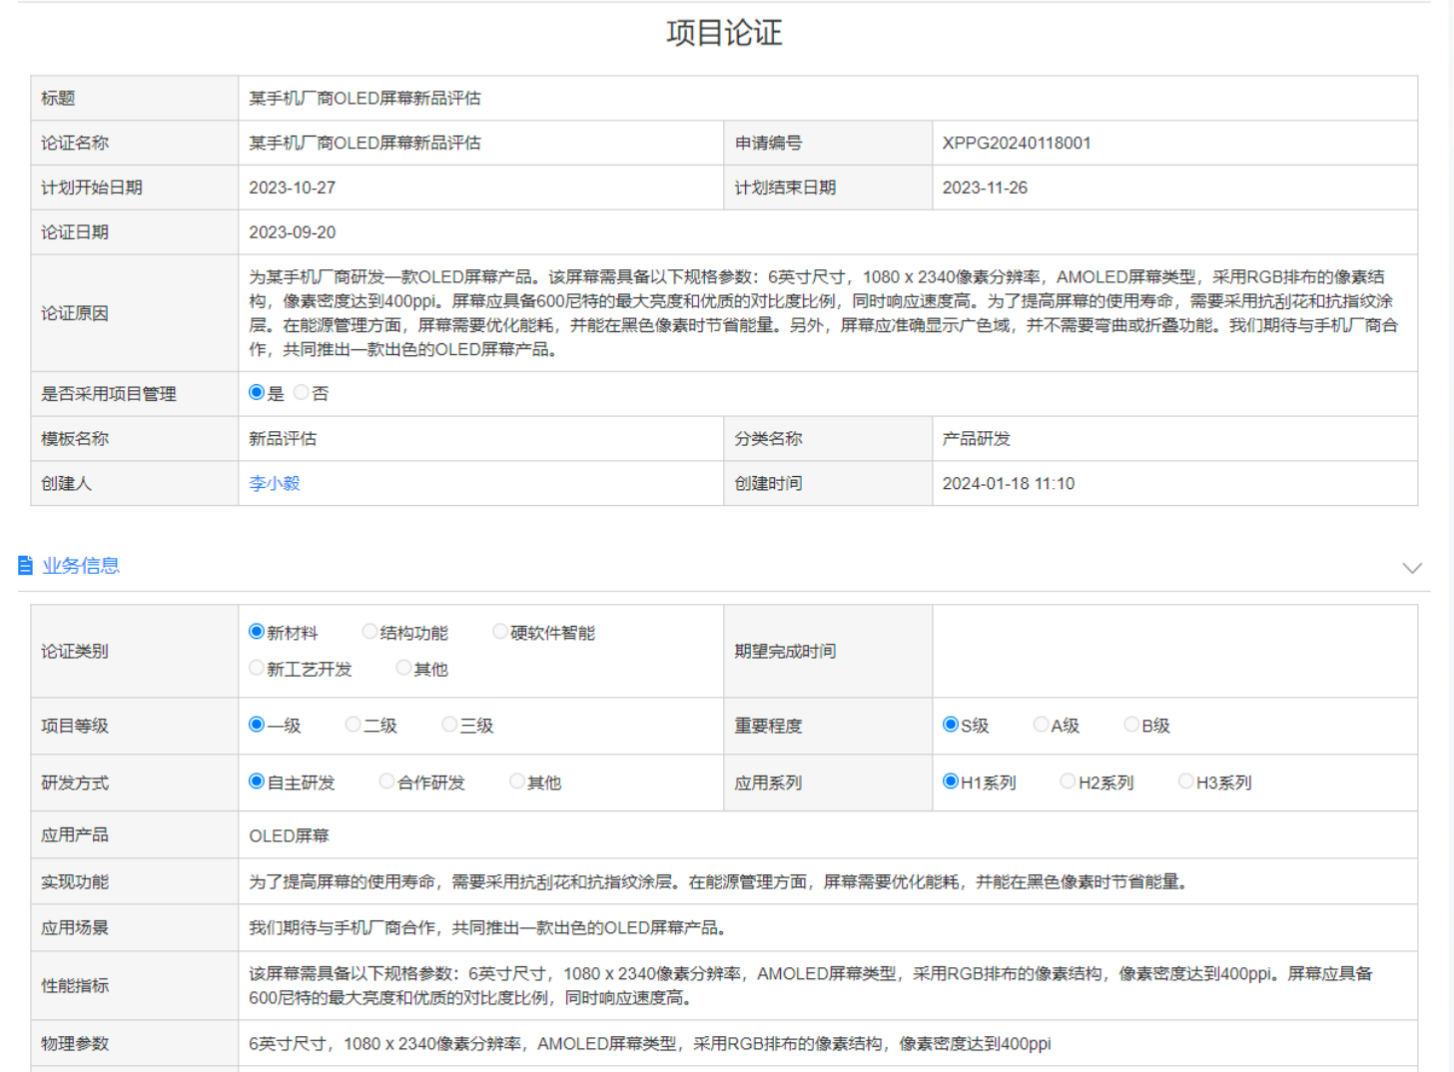Click the 业务信息 document icon
This screenshot has width=1454, height=1072.
pos(26,566)
